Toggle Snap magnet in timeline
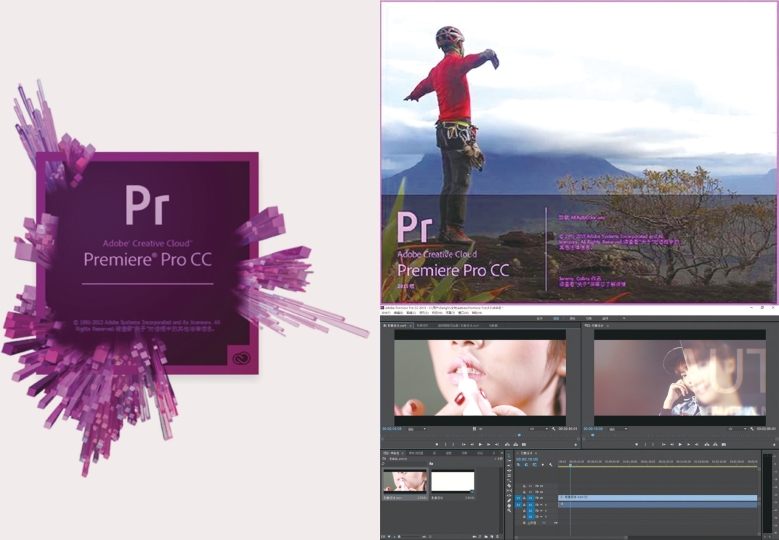779x540 pixels. [526, 464]
